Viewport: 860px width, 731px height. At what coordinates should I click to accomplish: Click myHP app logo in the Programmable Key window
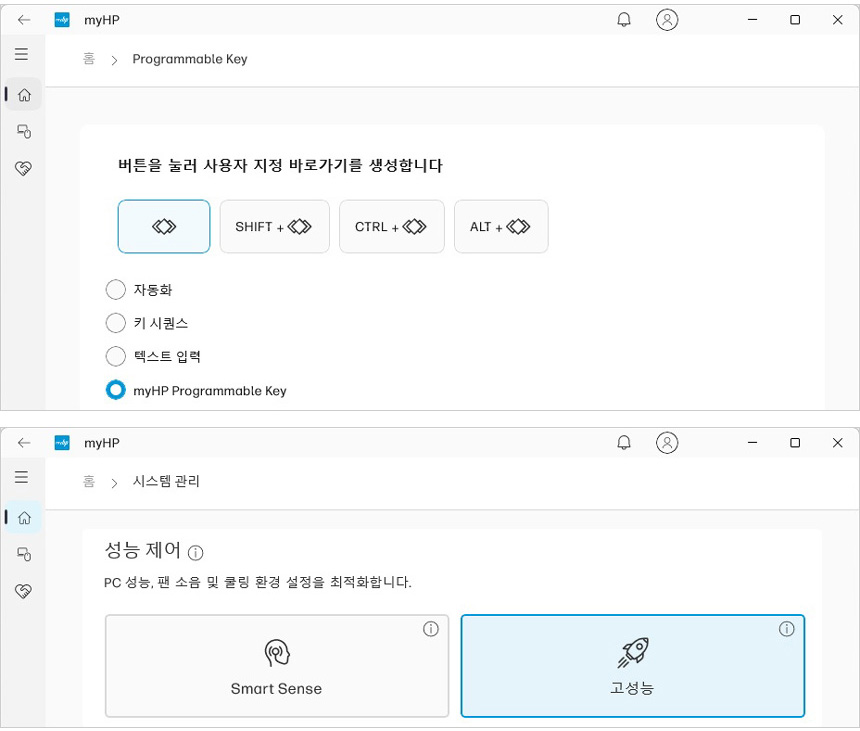click(62, 20)
